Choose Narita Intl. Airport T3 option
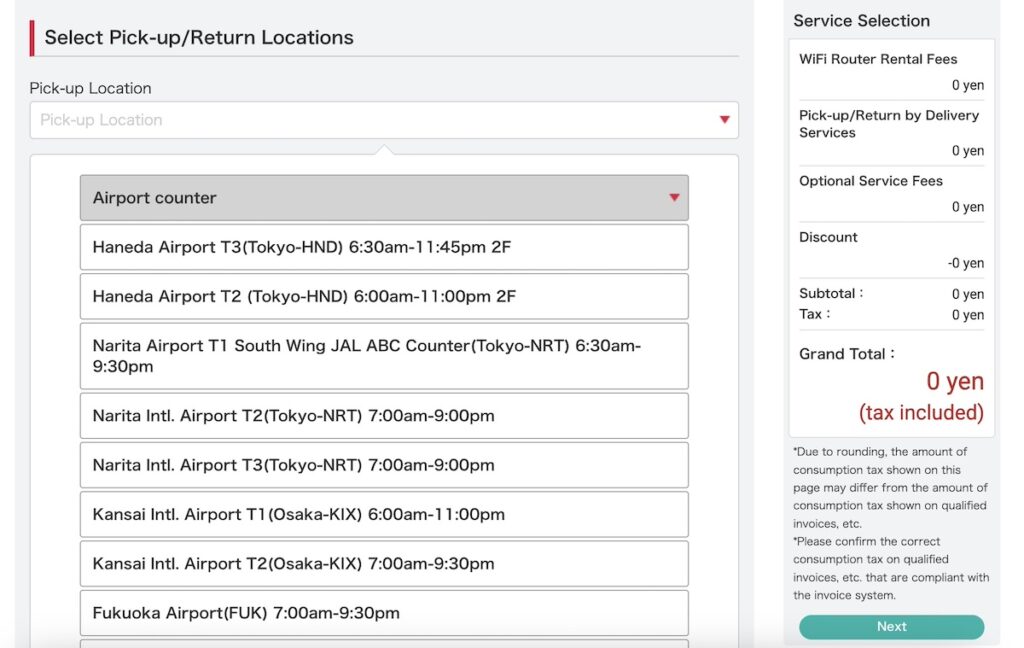This screenshot has height=648, width=1024. point(383,465)
